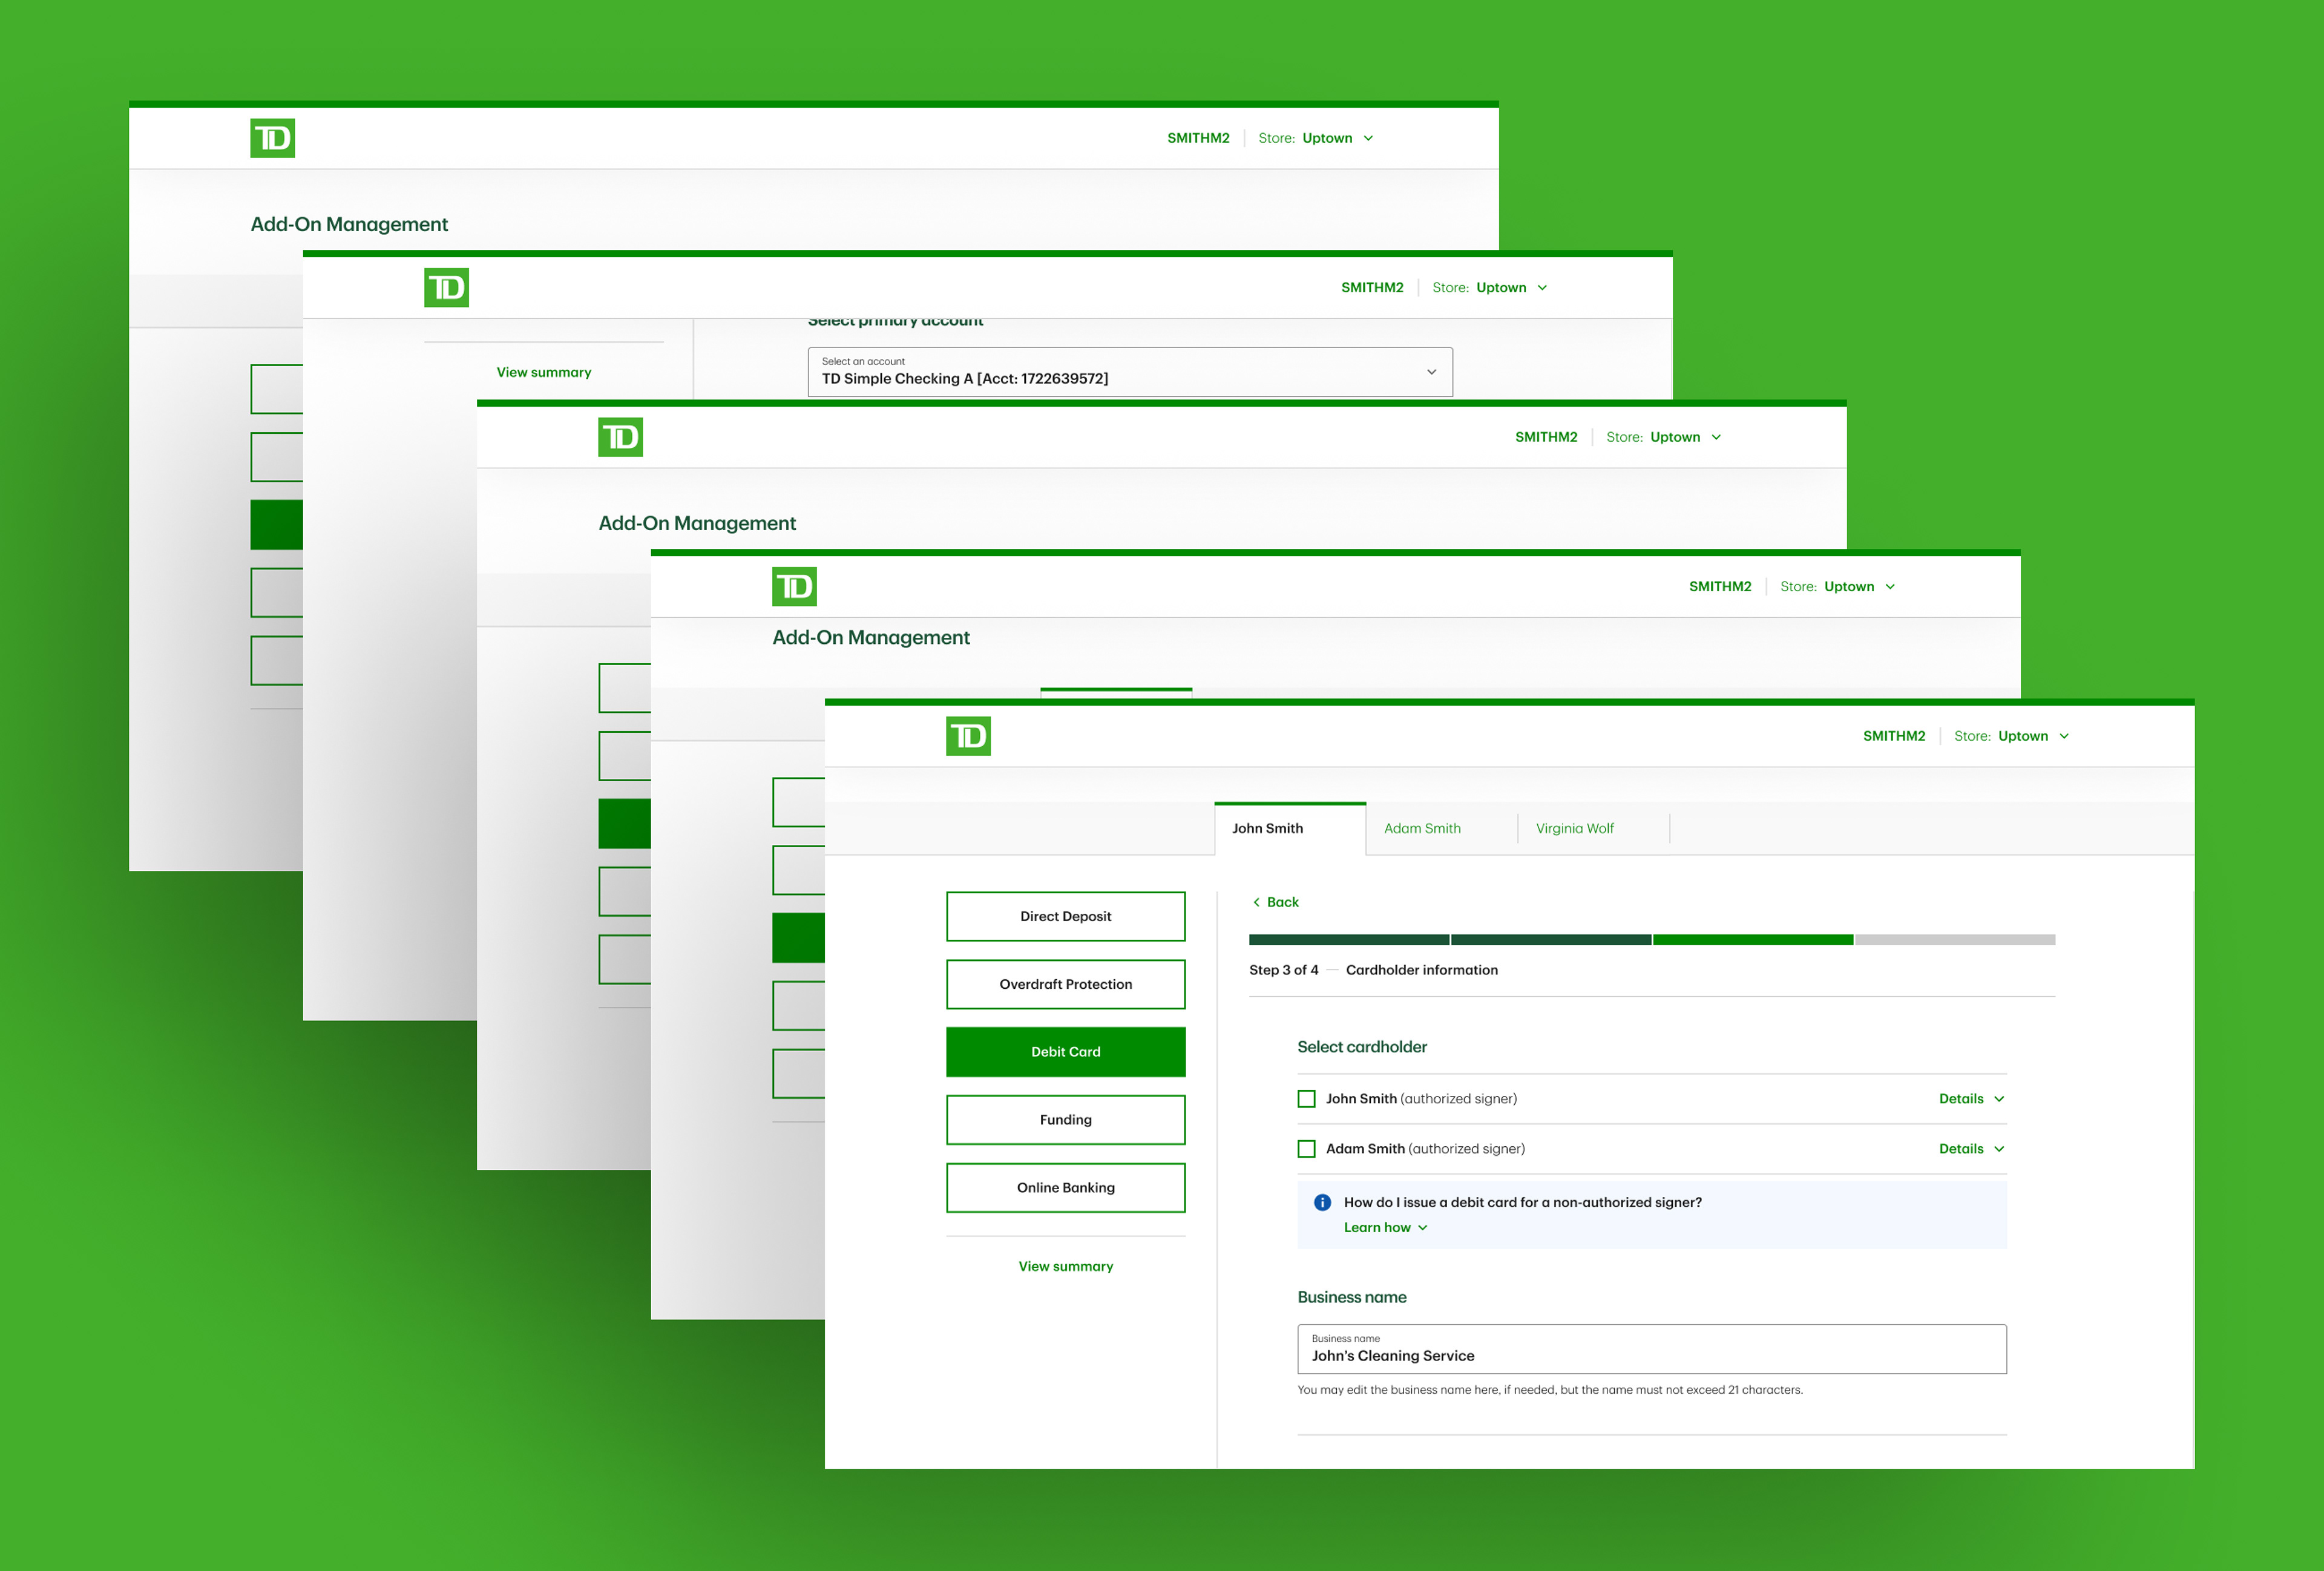The height and width of the screenshot is (1571, 2324).
Task: Click the Business name input field
Action: [1652, 1350]
